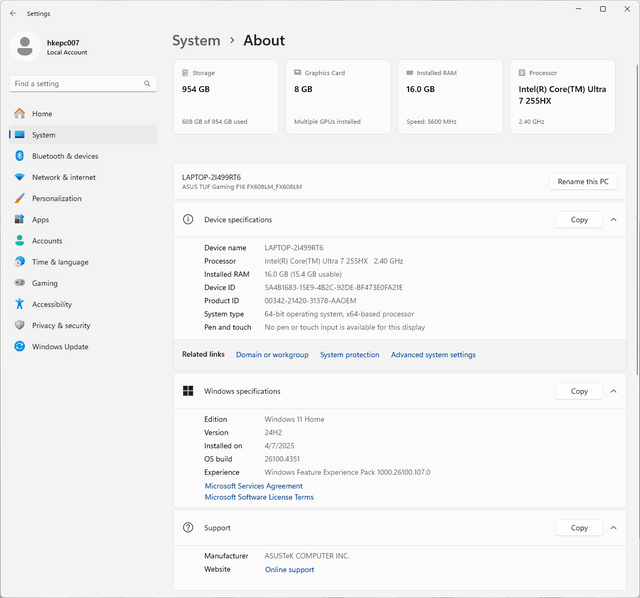Click the 954 GB storage value
Image resolution: width=640 pixels, height=598 pixels.
tap(196, 89)
